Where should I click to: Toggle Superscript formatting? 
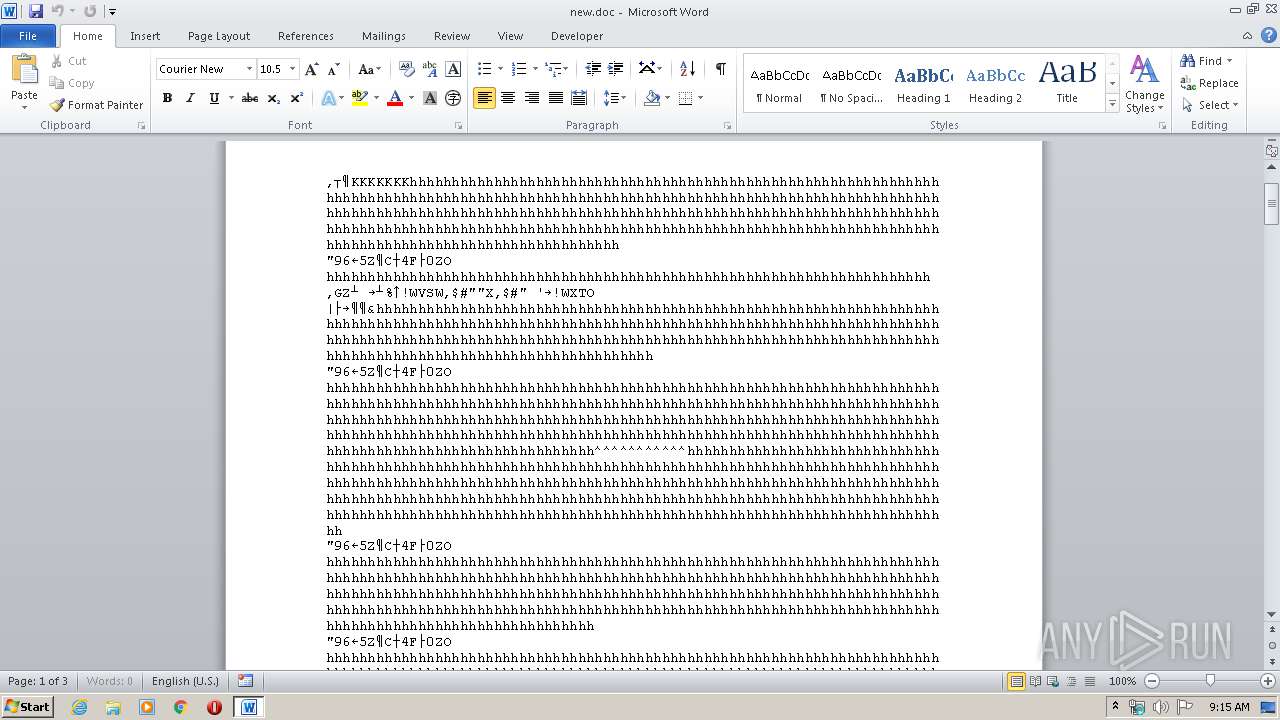[297, 98]
